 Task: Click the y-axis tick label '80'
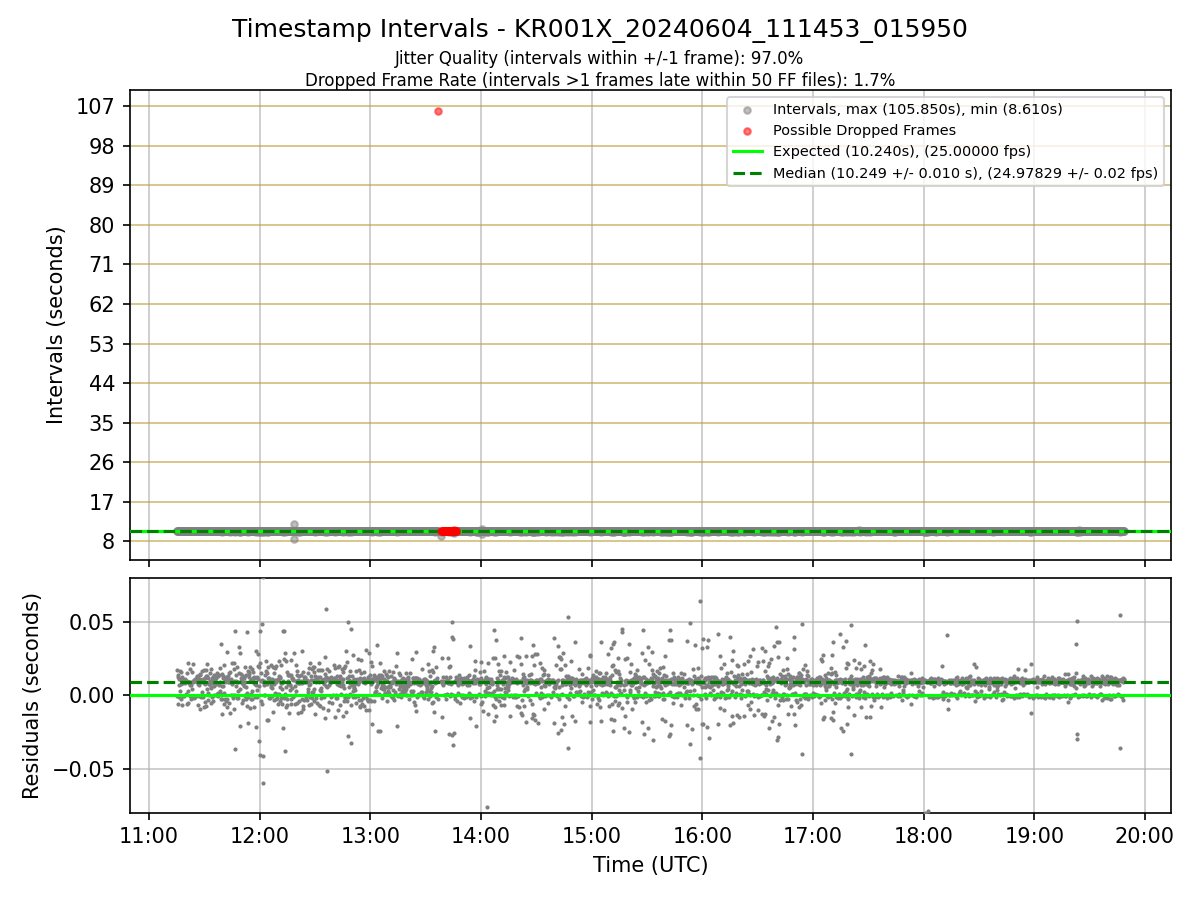tap(101, 225)
